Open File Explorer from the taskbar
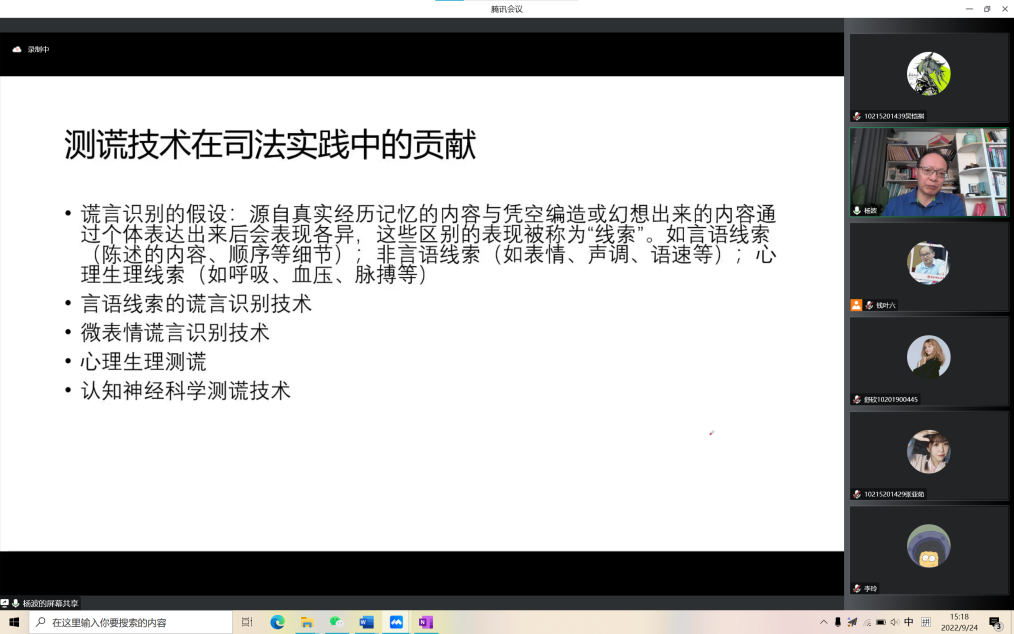The width and height of the screenshot is (1014, 634). [x=307, y=622]
